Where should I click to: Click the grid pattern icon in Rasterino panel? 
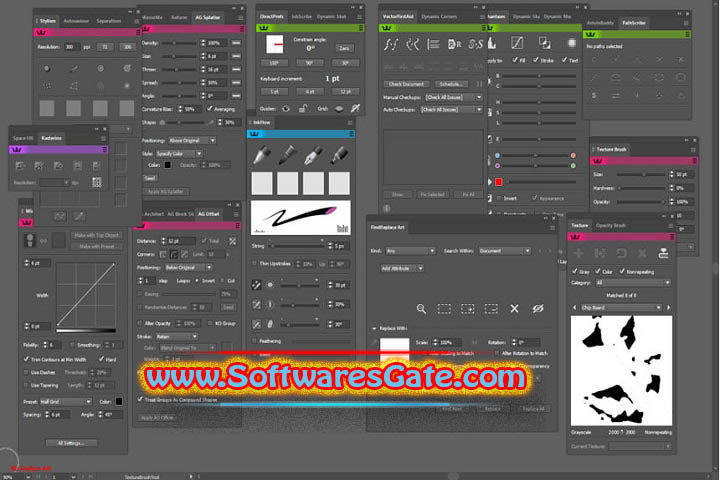pos(96,182)
